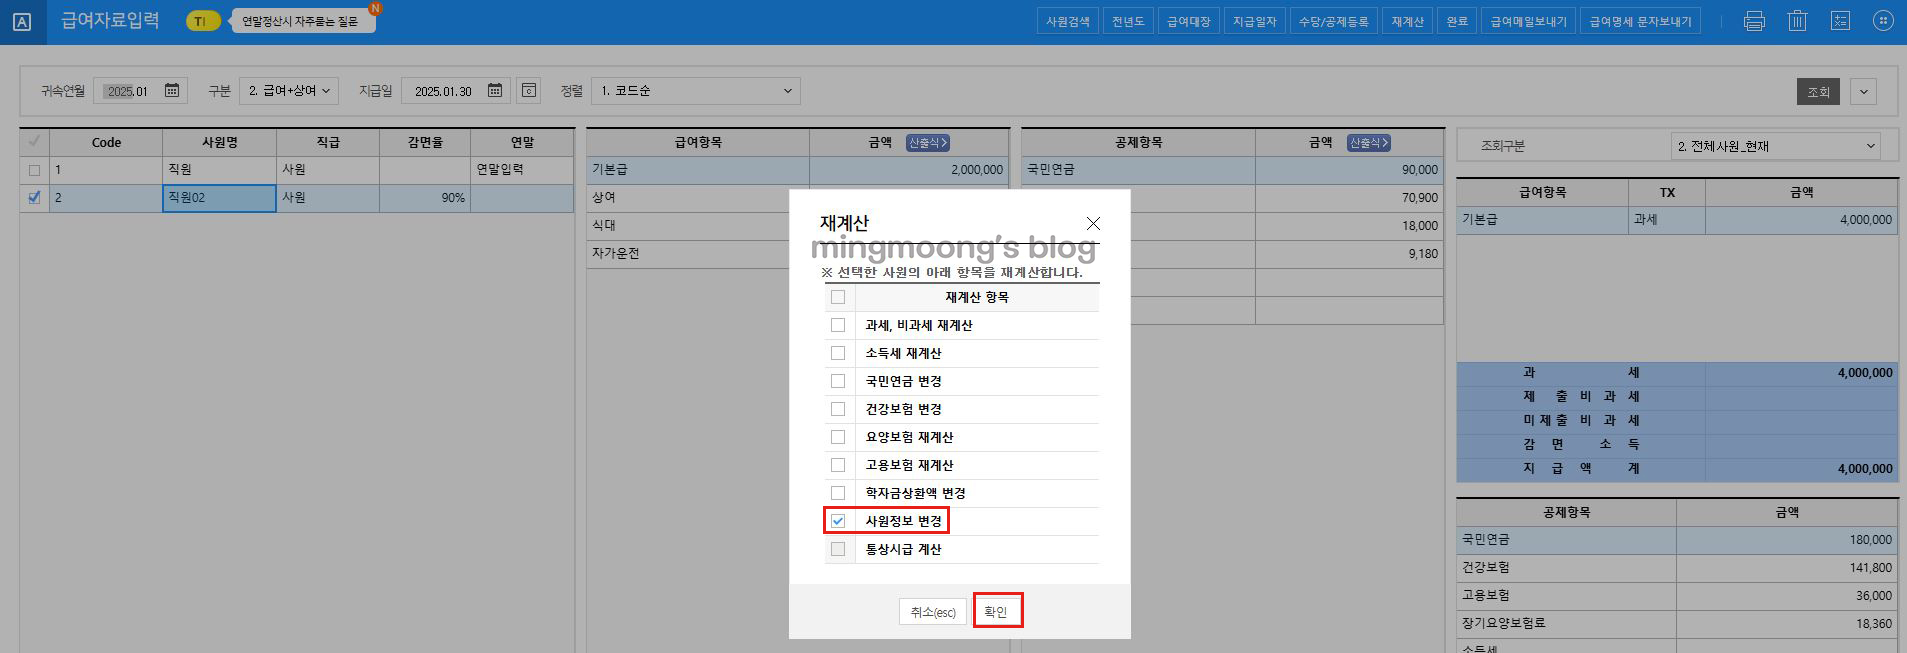
Task: Click the 통상시급 계산 item label
Action: [903, 549]
